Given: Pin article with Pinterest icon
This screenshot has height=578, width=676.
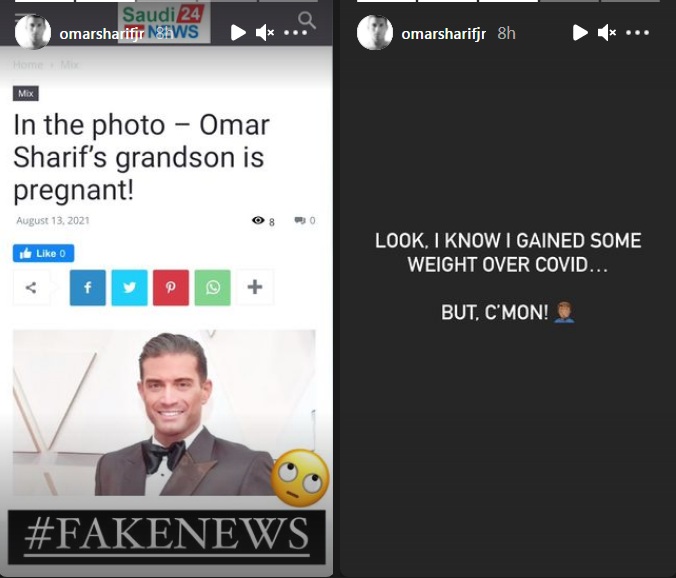Looking at the screenshot, I should [x=171, y=287].
